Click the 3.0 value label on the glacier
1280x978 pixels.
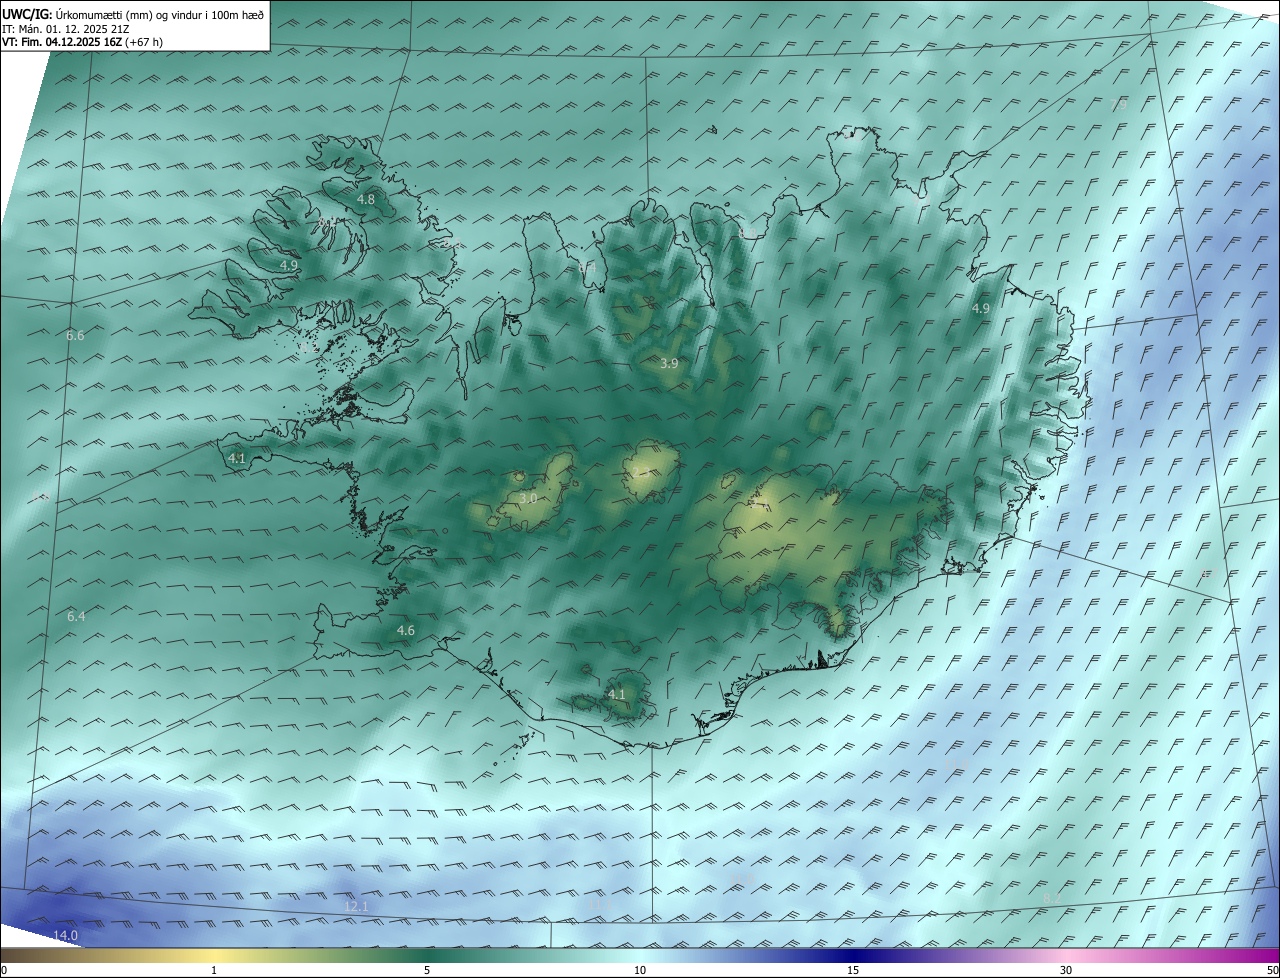click(x=529, y=498)
